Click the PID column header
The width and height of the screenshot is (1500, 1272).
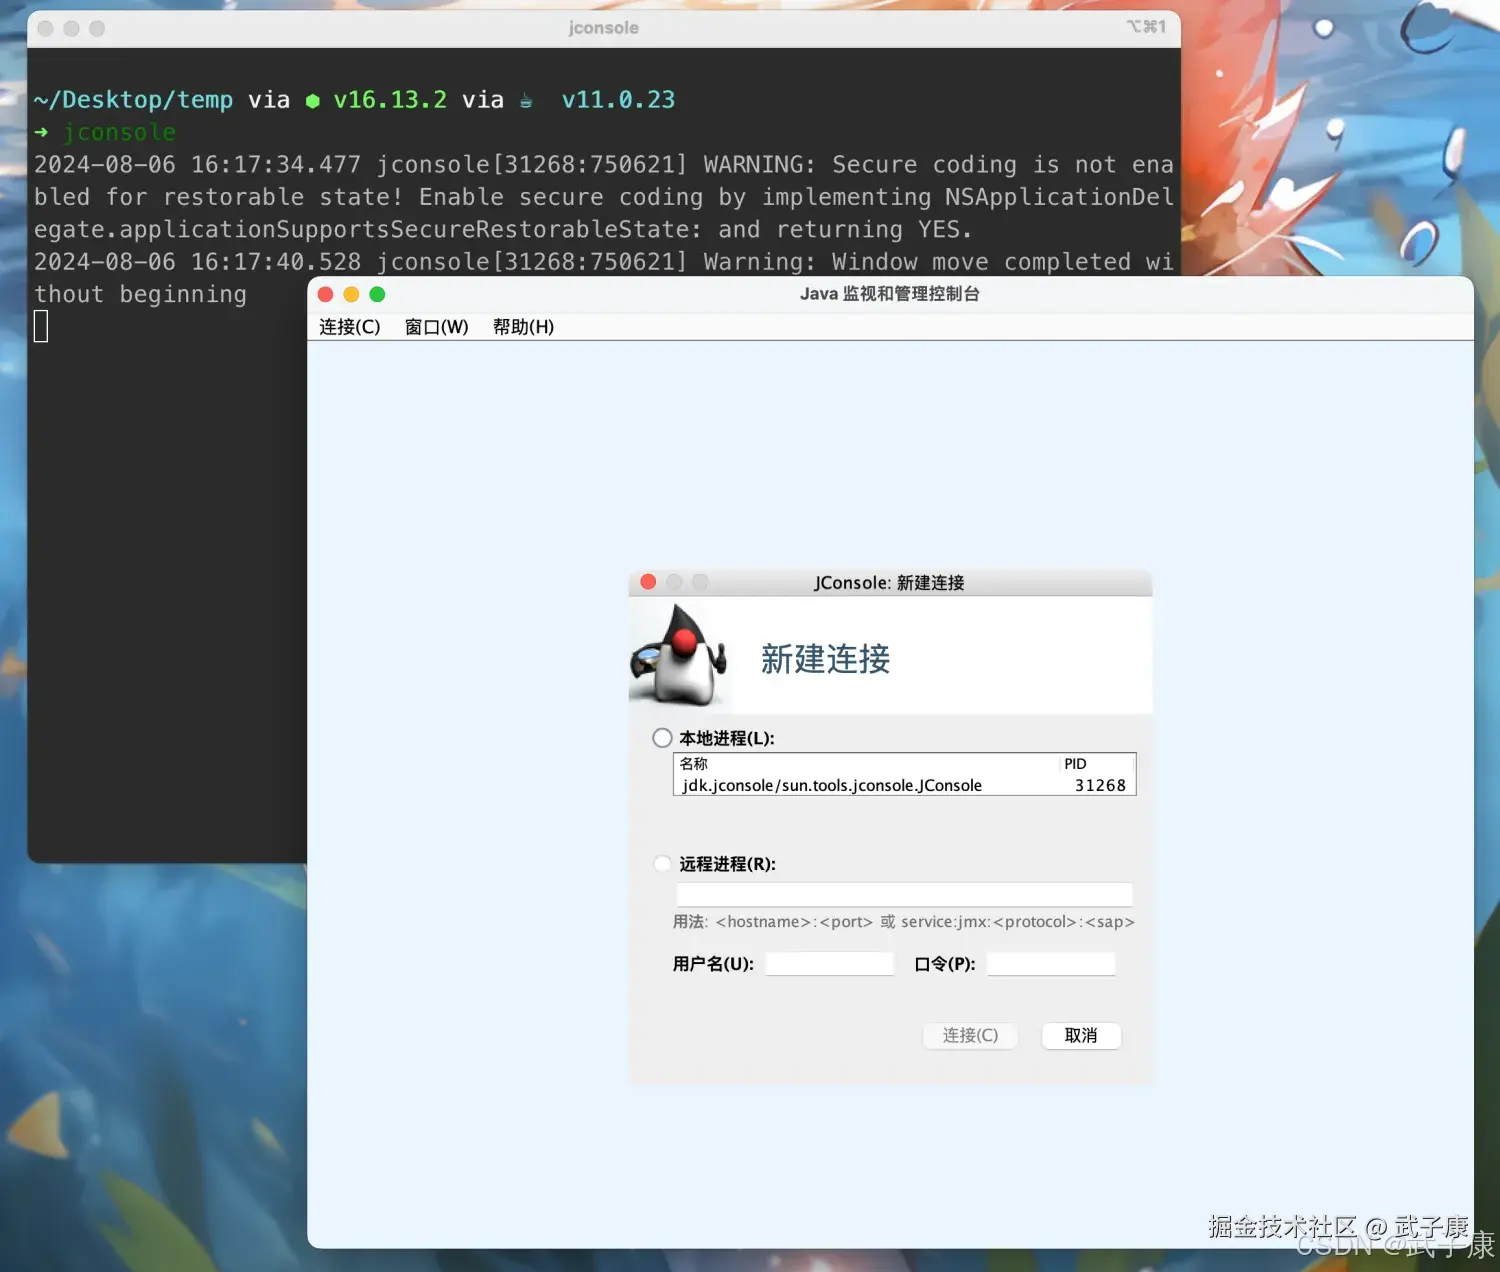tap(1075, 763)
